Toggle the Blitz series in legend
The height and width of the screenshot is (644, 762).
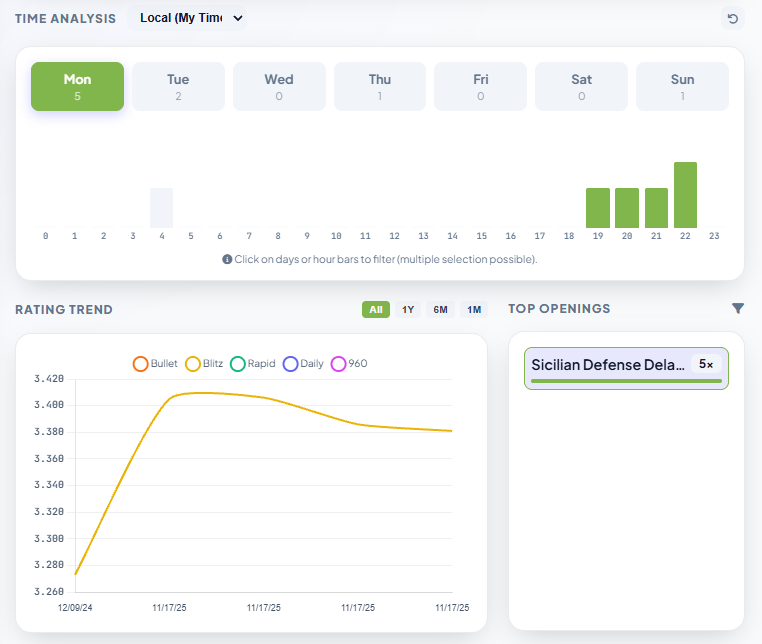tap(204, 363)
